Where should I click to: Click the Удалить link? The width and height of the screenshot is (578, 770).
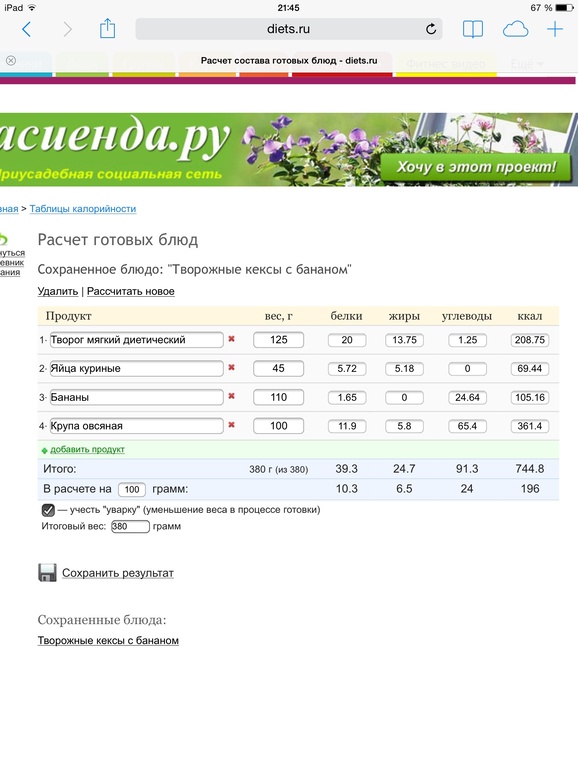(x=58, y=291)
